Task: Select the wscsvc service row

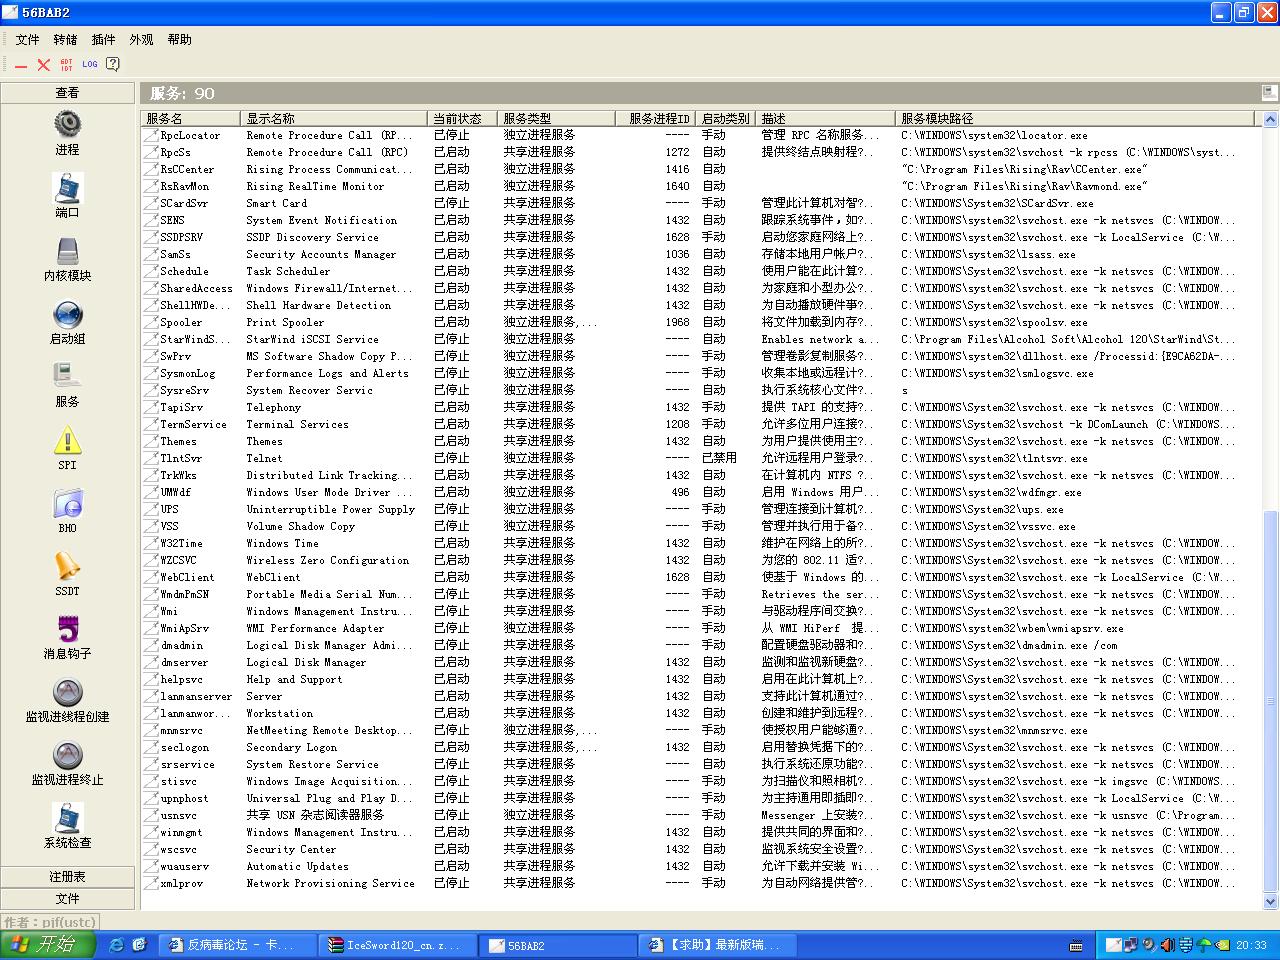Action: [697, 849]
